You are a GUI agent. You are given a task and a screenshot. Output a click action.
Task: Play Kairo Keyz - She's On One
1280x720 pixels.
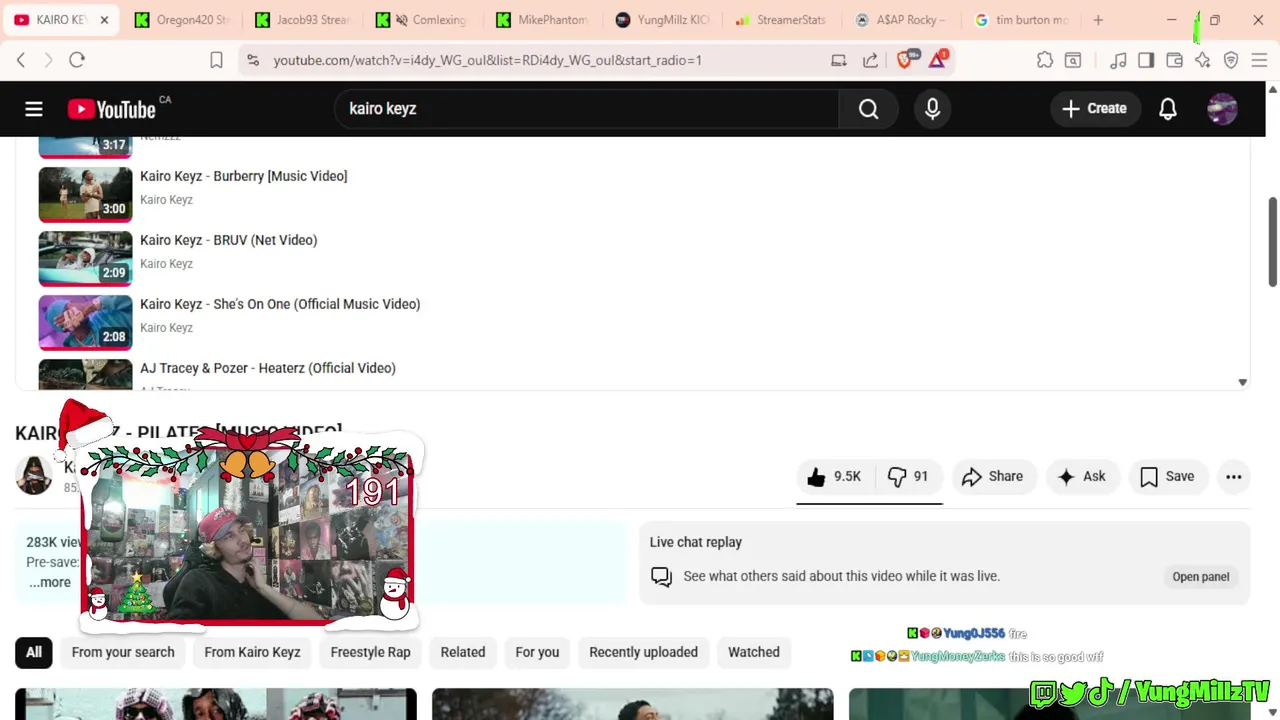[x=280, y=304]
